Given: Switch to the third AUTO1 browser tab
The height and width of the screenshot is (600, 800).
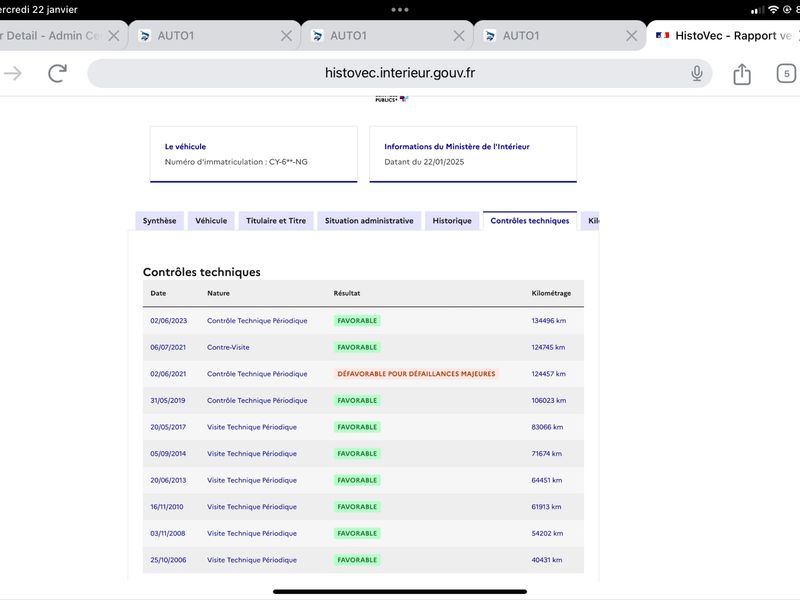Looking at the screenshot, I should click(559, 36).
